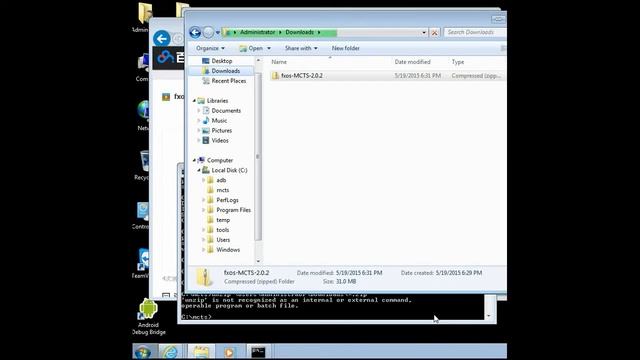Viewport: 640px width, 360px height.
Task: Collapse Local Disk (C:) node
Action: click(199, 170)
